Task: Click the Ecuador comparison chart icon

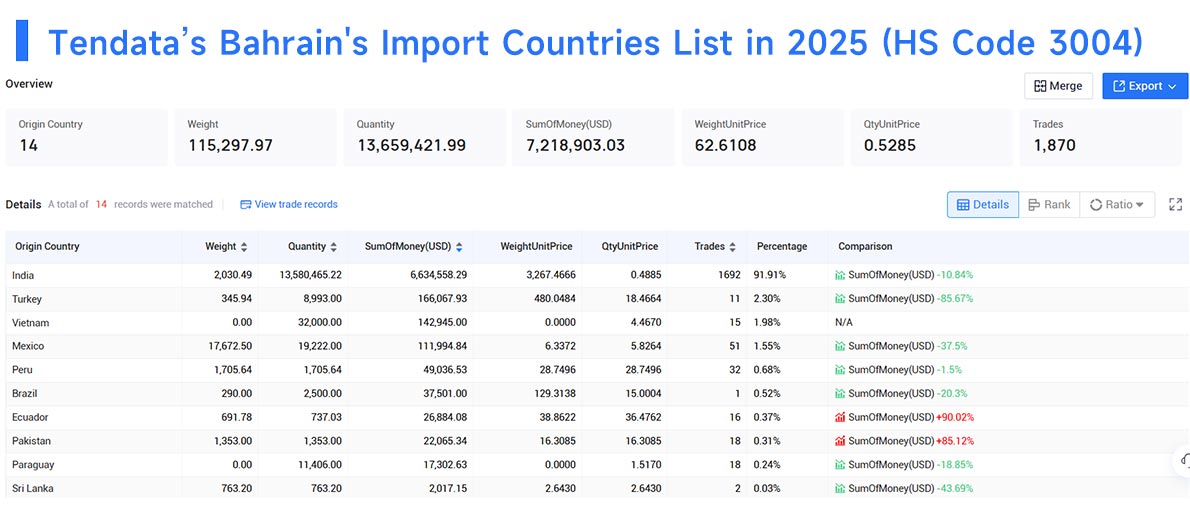Action: [840, 417]
